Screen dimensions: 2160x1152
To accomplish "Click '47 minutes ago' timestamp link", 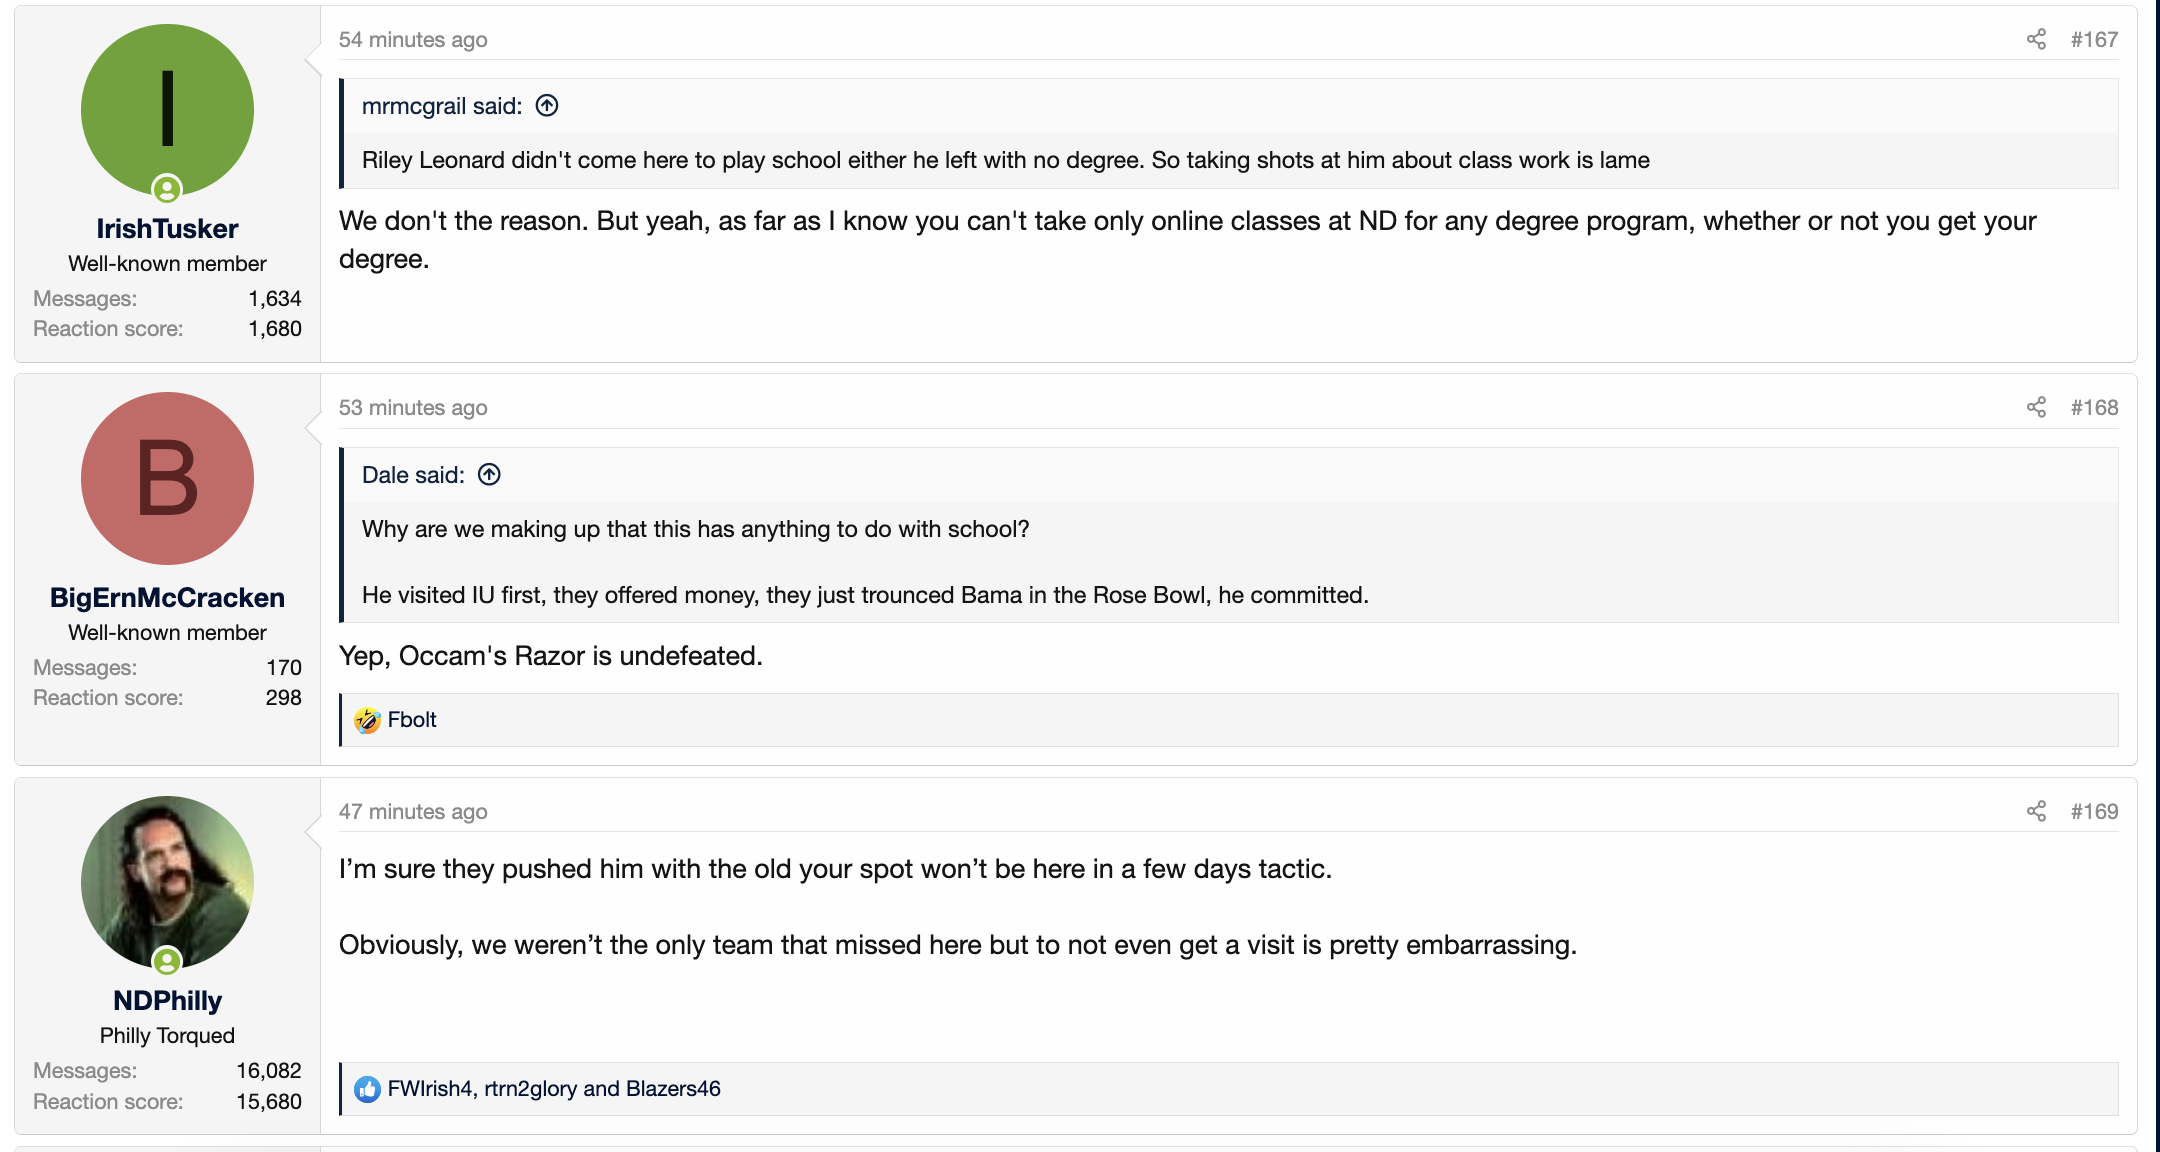I will click(413, 811).
